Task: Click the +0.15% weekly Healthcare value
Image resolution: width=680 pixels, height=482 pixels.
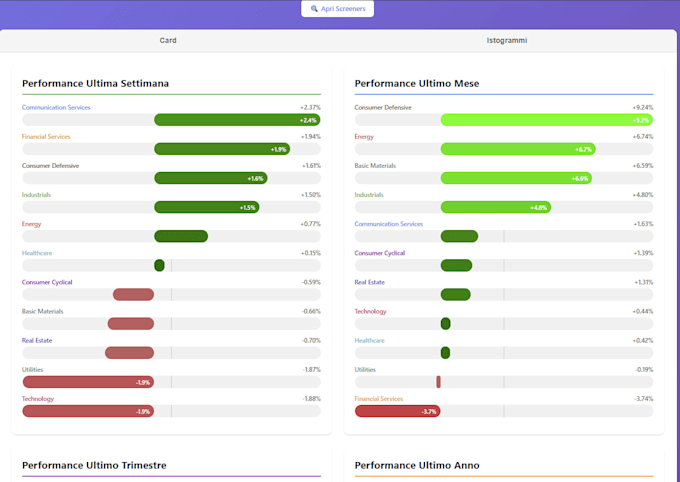Action: [x=311, y=253]
